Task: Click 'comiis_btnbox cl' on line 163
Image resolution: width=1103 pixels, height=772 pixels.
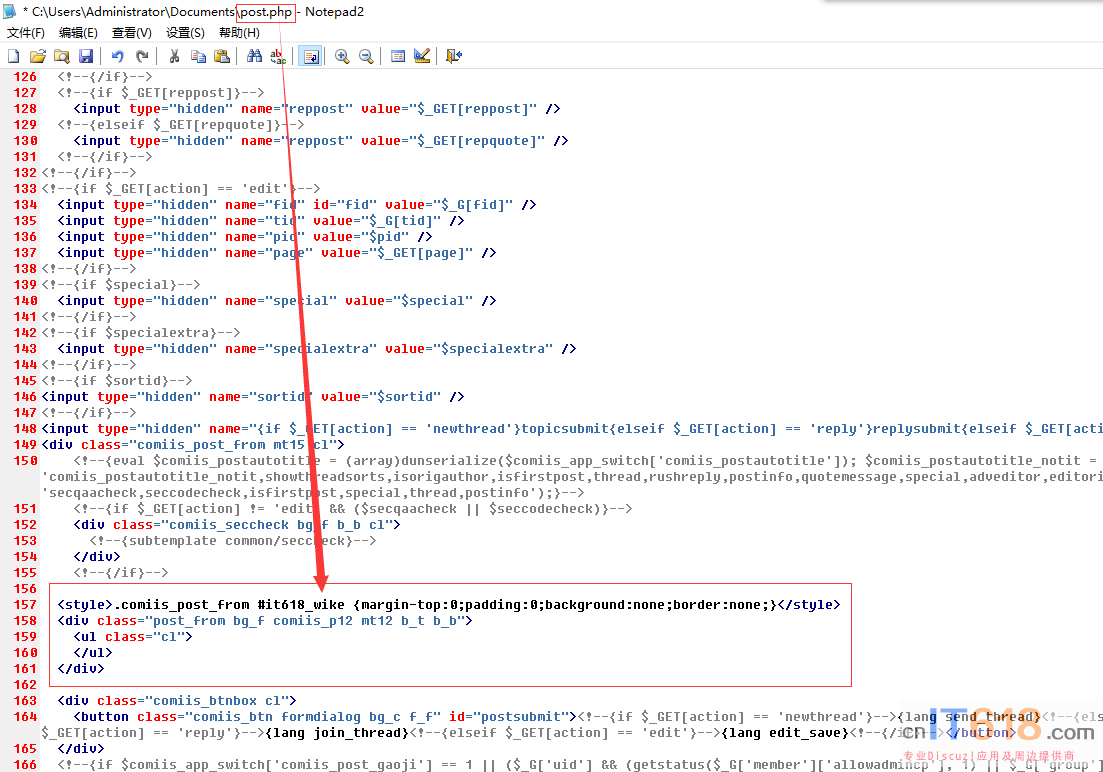Action: [217, 701]
